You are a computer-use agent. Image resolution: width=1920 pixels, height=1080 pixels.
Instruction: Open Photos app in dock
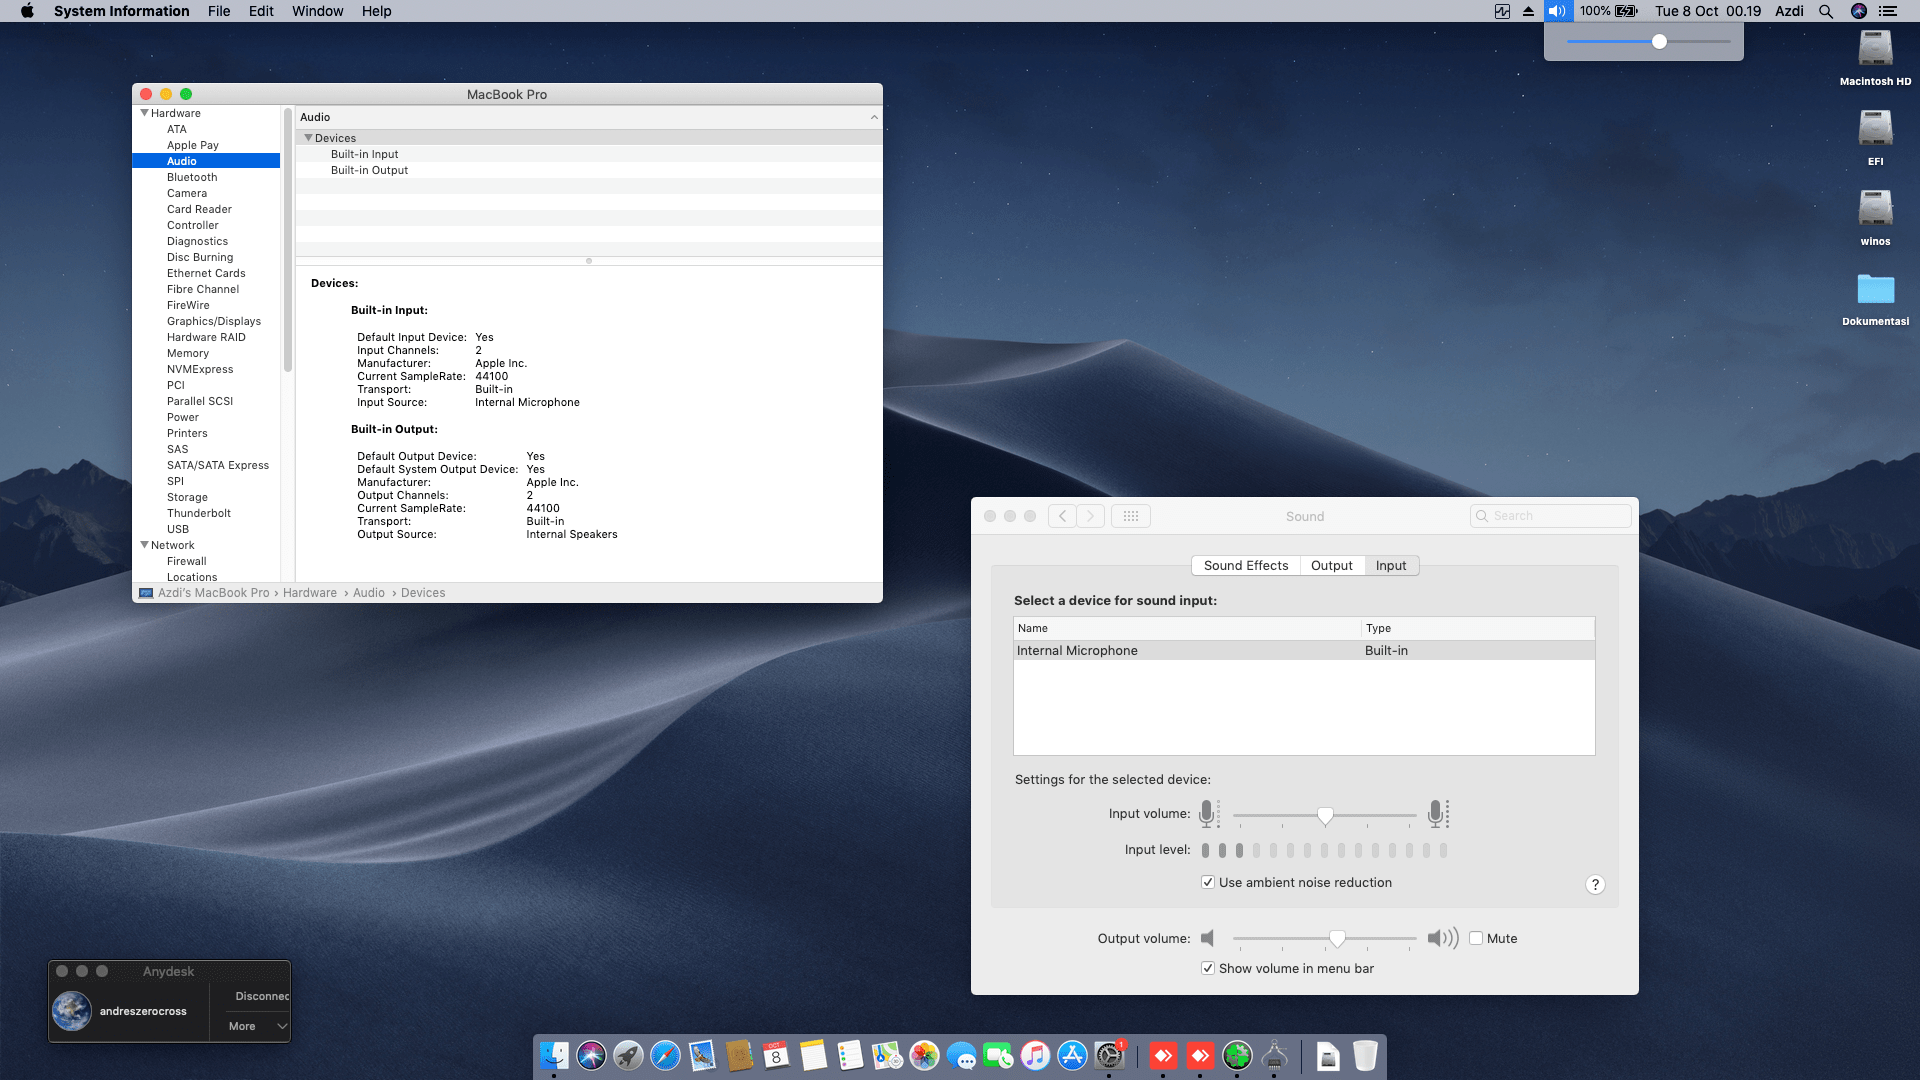[x=924, y=1056]
